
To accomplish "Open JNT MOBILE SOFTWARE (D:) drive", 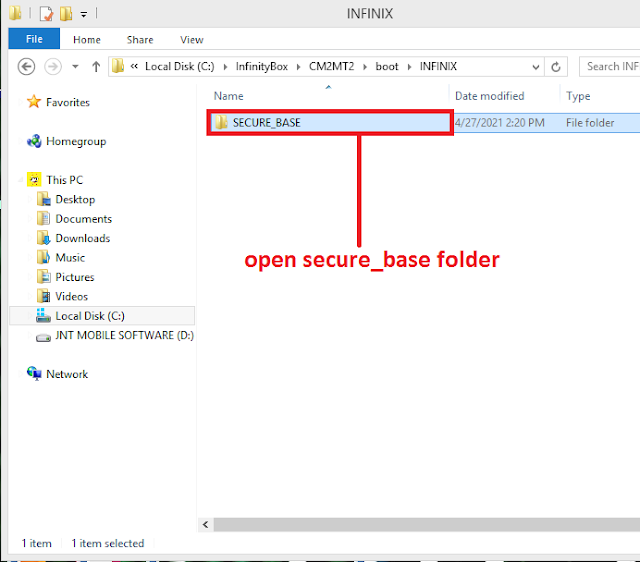I will coord(124,335).
